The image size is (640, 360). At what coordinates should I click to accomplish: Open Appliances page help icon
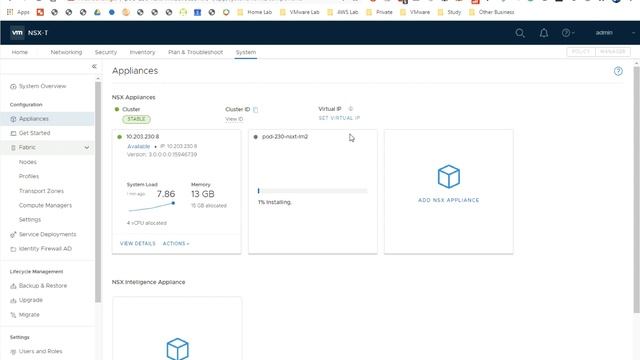click(618, 71)
